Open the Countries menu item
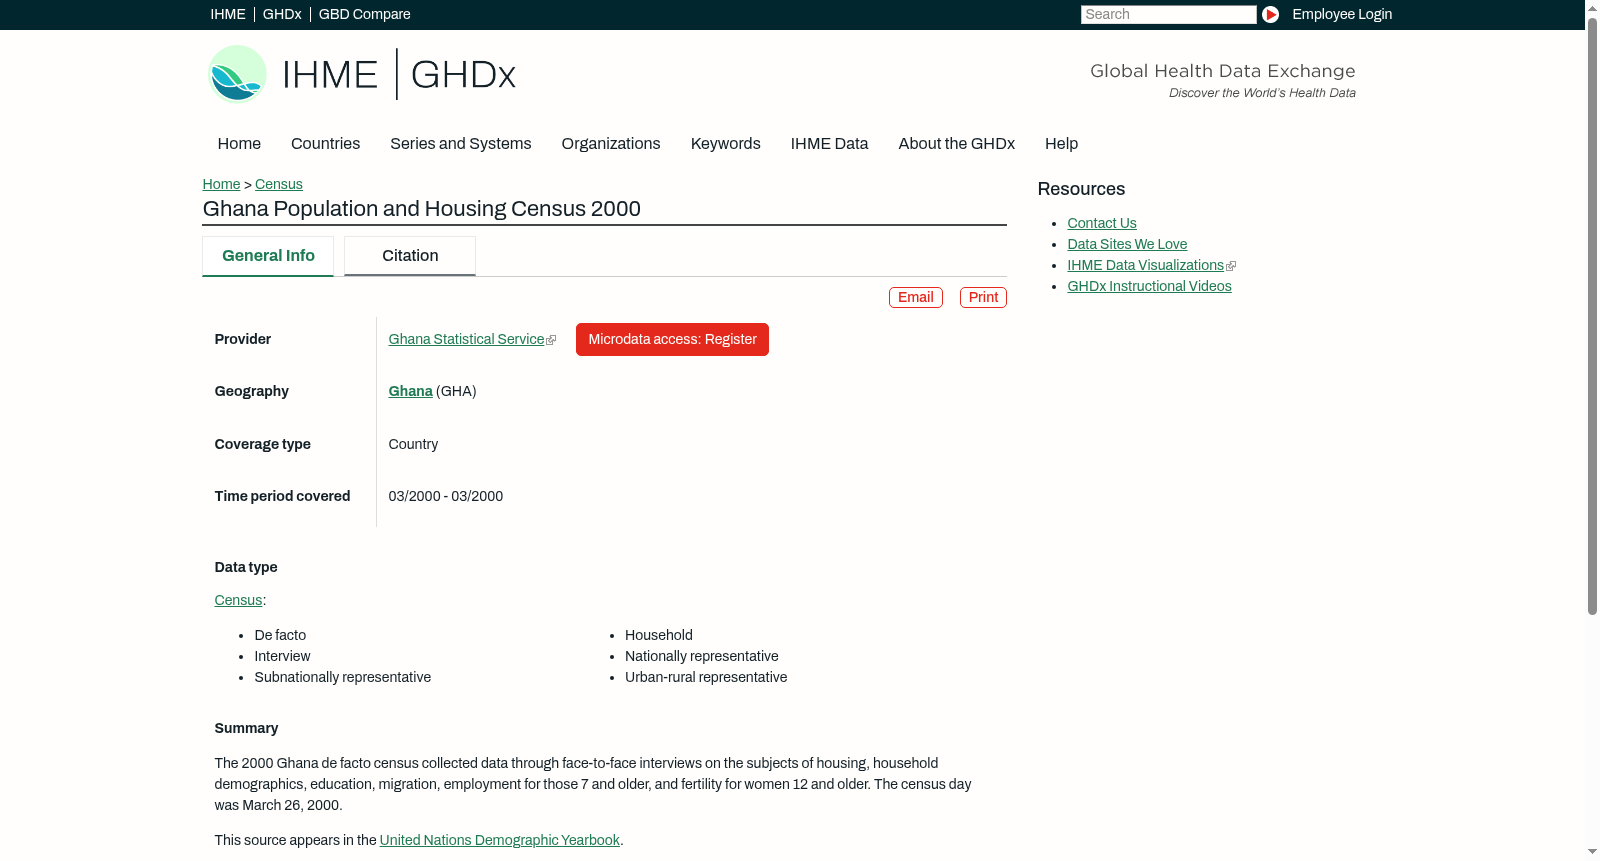Screen dimensions: 1600x861 (x=325, y=143)
